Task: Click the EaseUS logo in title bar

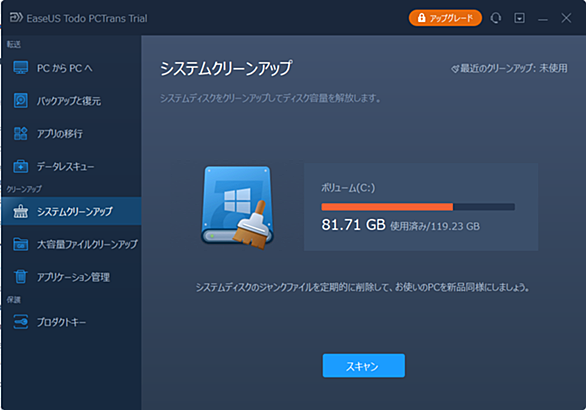Action: click(x=16, y=18)
